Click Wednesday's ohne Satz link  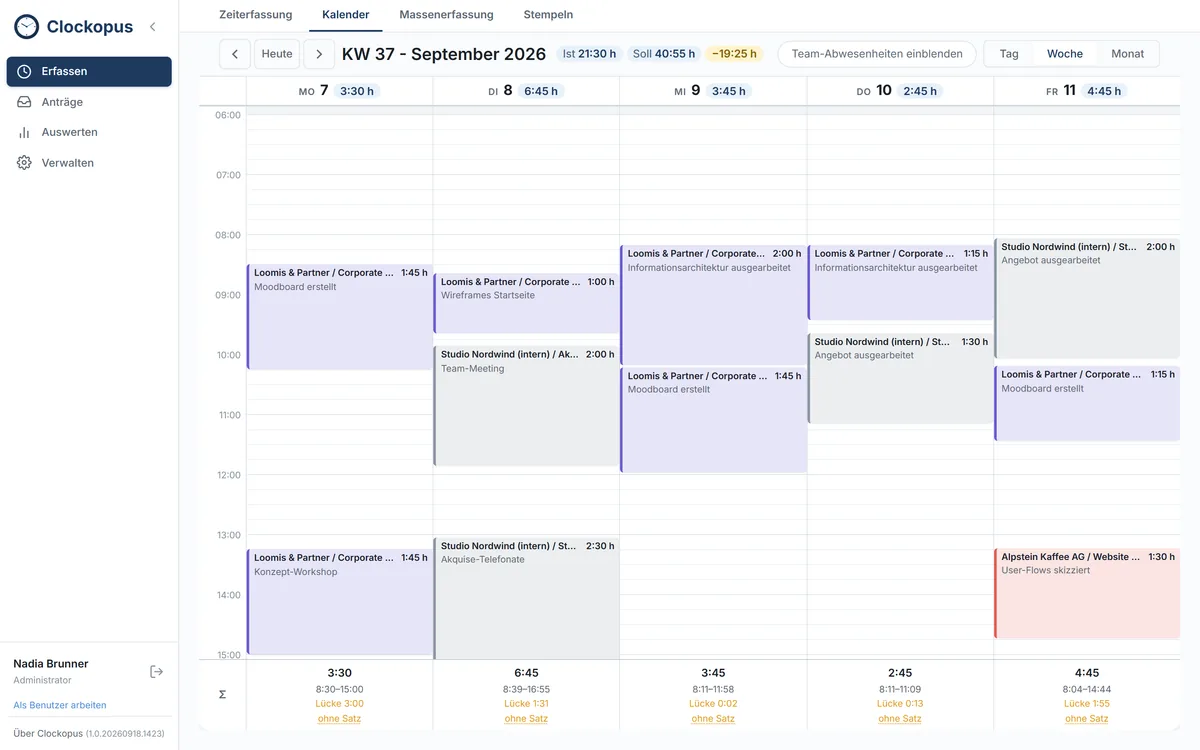tap(713, 719)
